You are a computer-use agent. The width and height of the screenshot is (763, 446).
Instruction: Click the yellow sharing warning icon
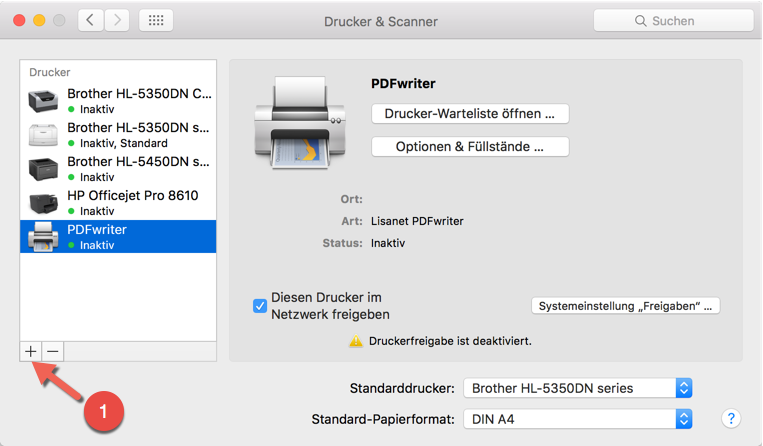(356, 340)
